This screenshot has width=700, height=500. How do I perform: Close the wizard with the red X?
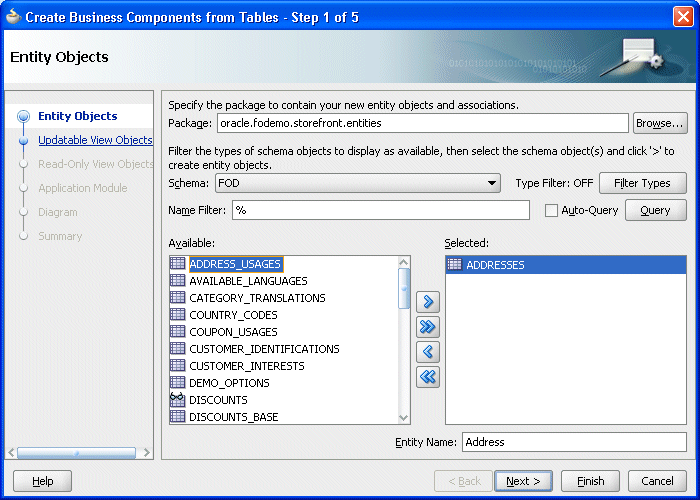[x=683, y=17]
